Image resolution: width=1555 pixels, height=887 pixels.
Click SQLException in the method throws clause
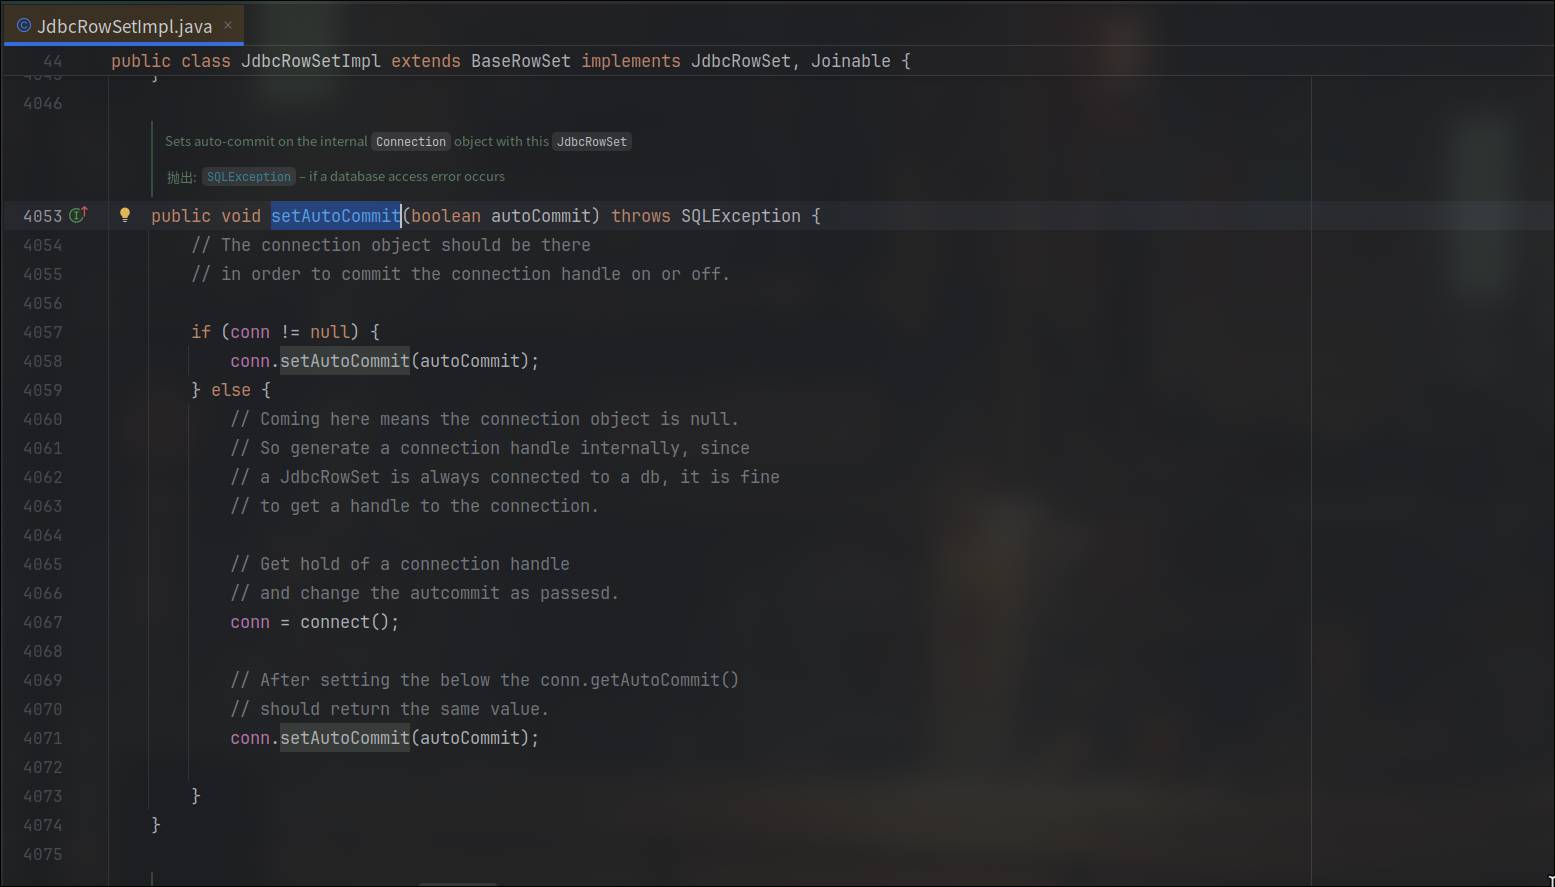point(740,216)
